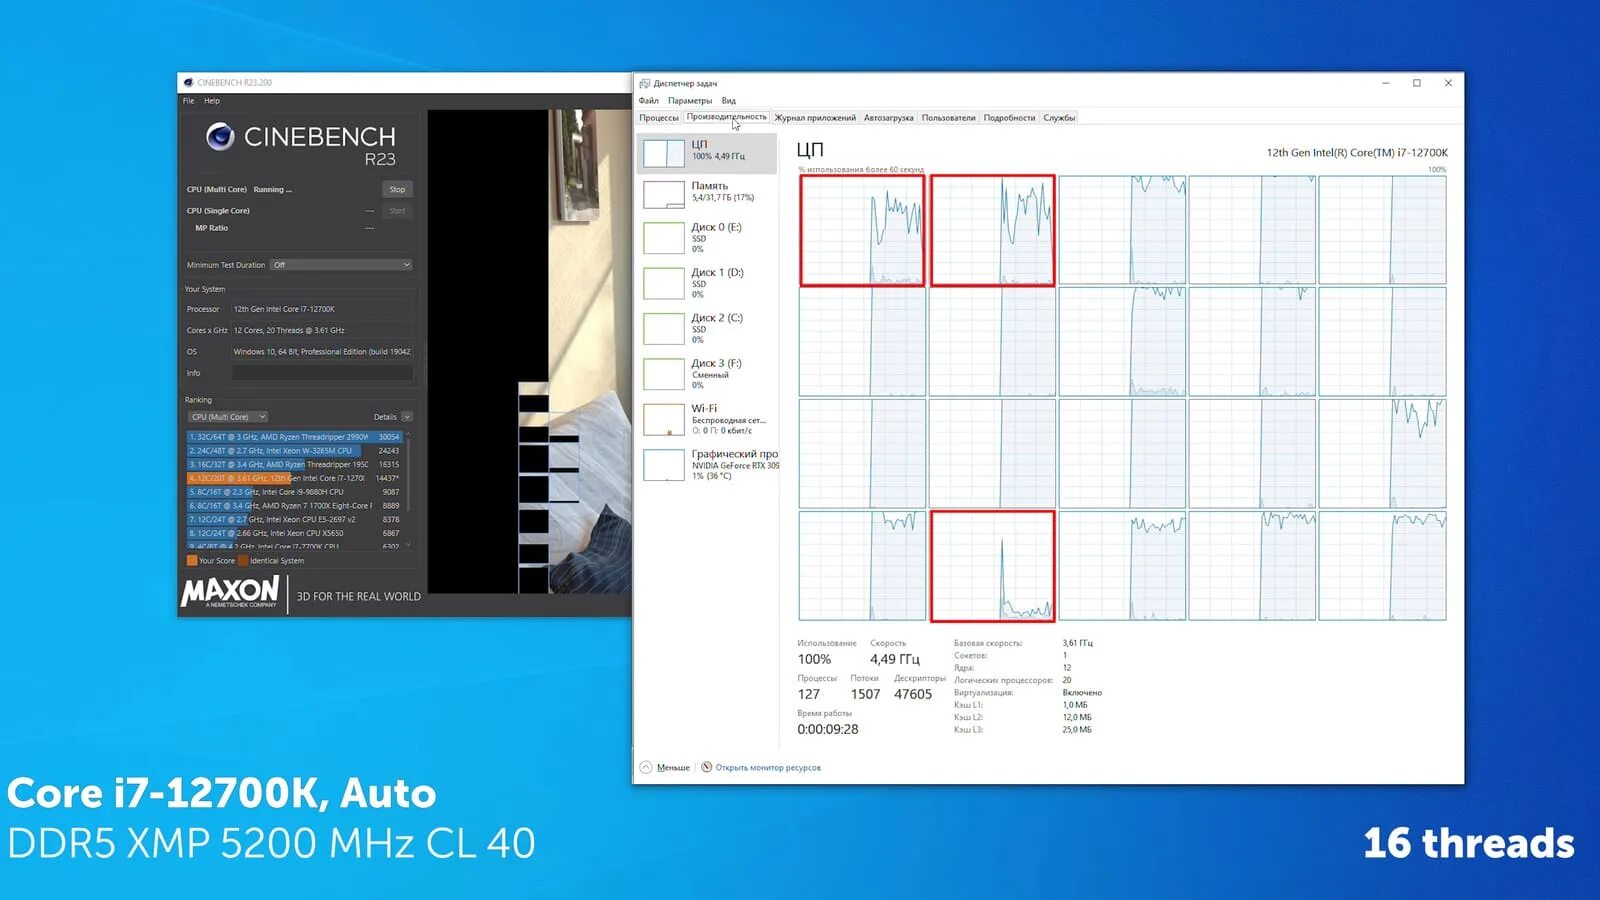Click the MAXON logo in Cinebench

(x=230, y=592)
